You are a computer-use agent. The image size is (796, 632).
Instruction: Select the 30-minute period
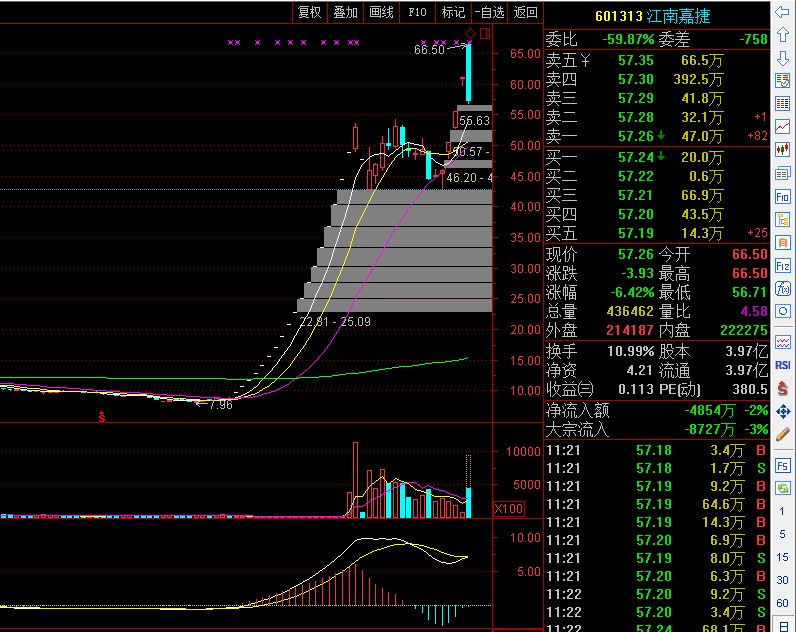(782, 580)
